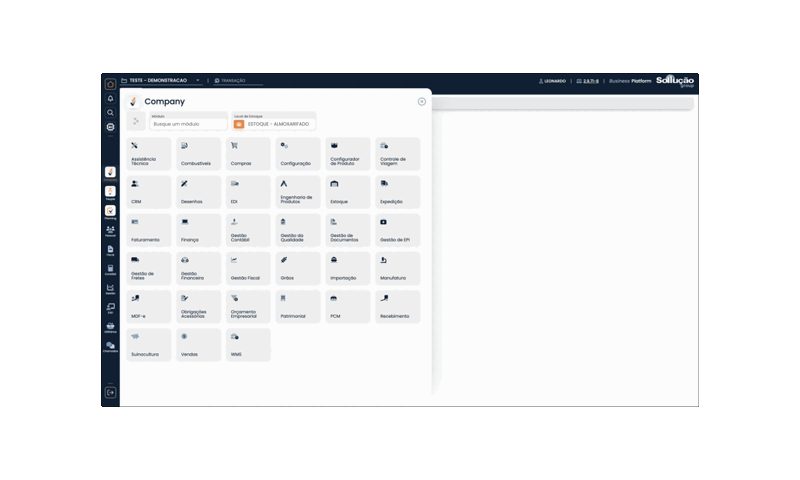
Task: Open the People module in sidebar
Action: [x=110, y=192]
